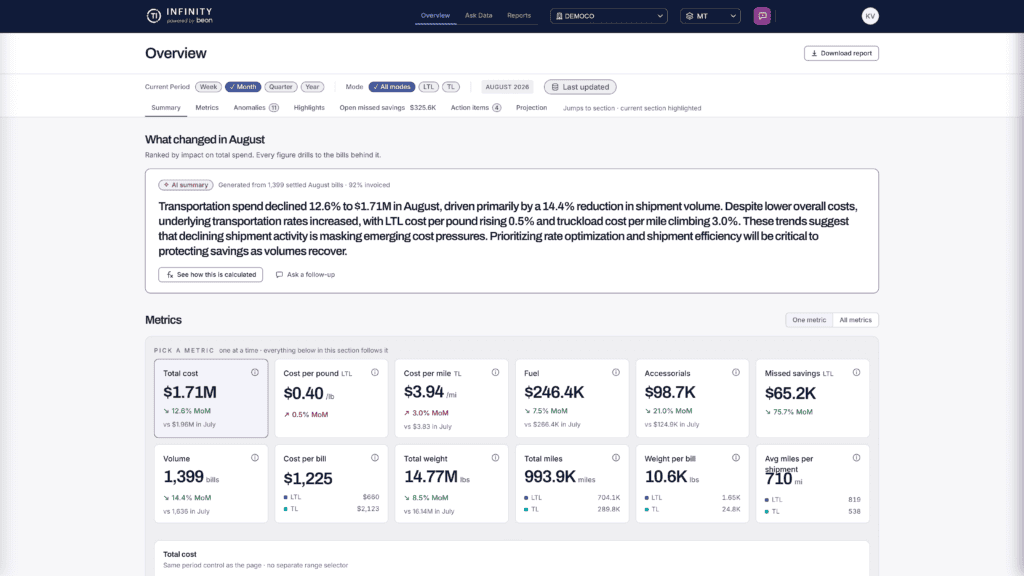Screen dimensions: 1024x576
Task: Click the sparkle AI summary badge
Action: [x=186, y=185]
